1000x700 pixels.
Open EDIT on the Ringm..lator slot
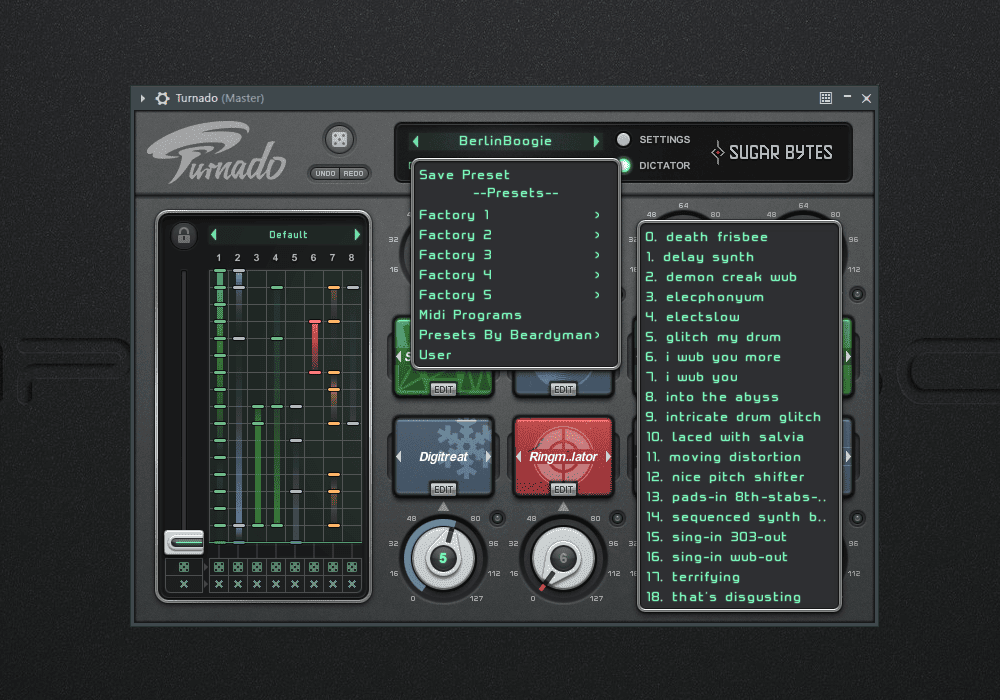(x=563, y=489)
